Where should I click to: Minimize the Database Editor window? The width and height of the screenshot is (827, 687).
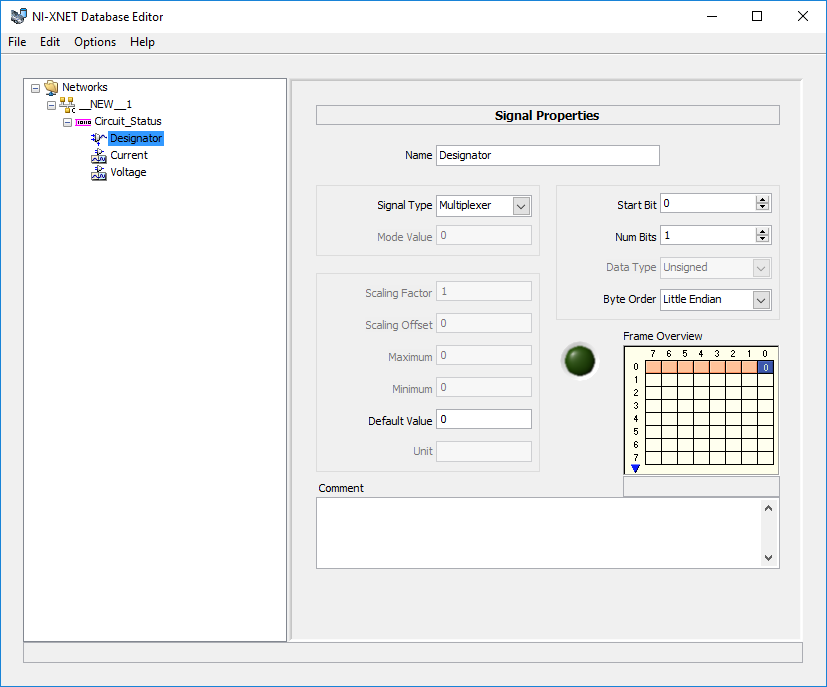tap(712, 16)
